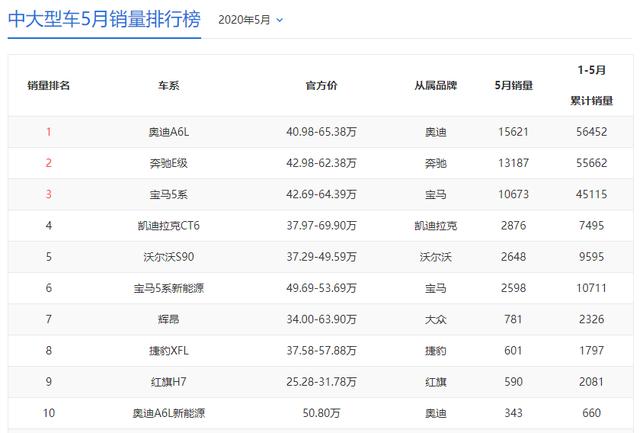Image resolution: width=640 pixels, height=433 pixels.
Task: Open the 宝马5系新能源 car series link
Action: coord(169,288)
